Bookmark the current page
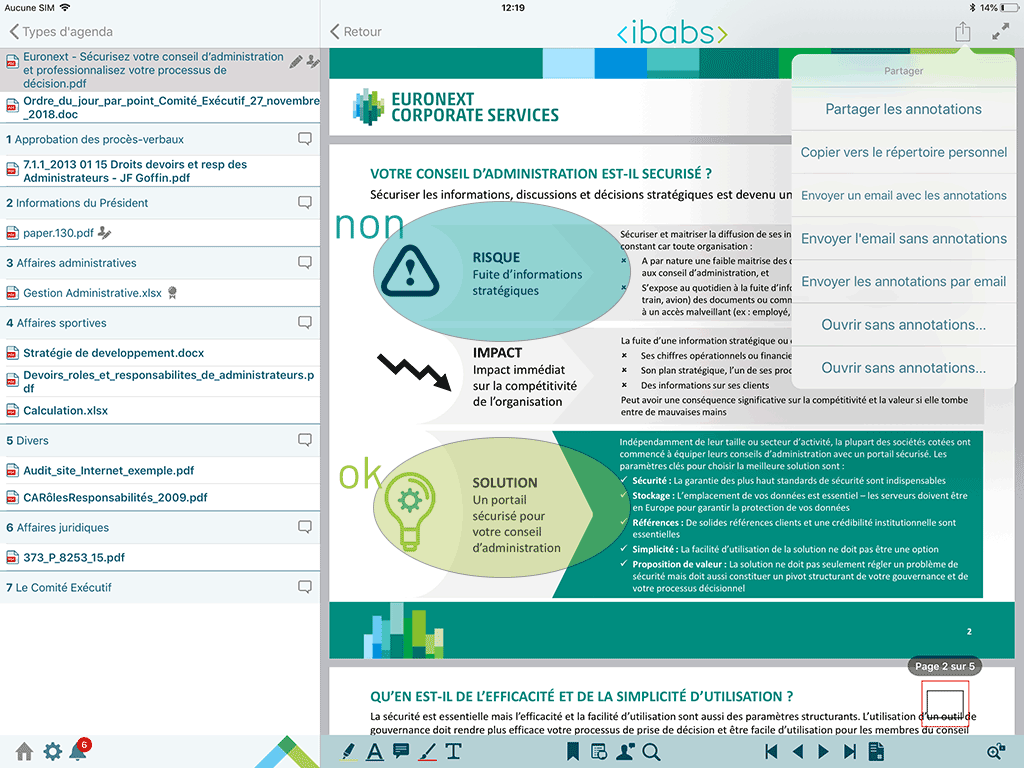The width and height of the screenshot is (1024, 768). 573,752
